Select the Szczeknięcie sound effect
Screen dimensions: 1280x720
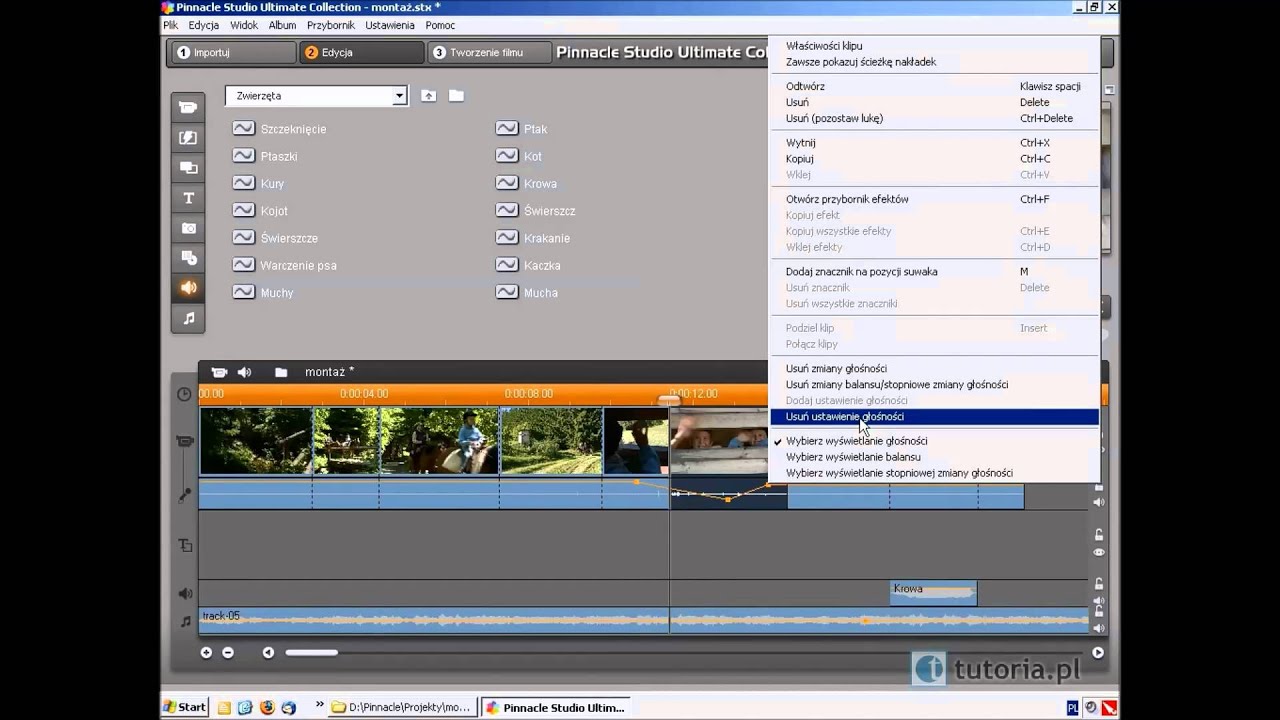(279, 129)
